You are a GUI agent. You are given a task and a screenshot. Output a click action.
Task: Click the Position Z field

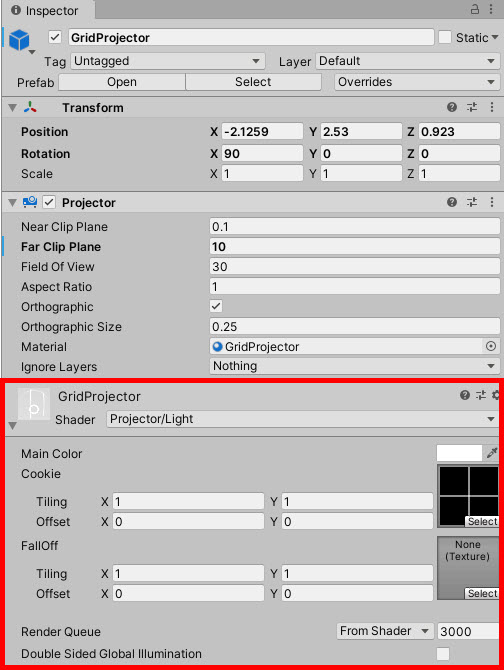click(x=459, y=131)
